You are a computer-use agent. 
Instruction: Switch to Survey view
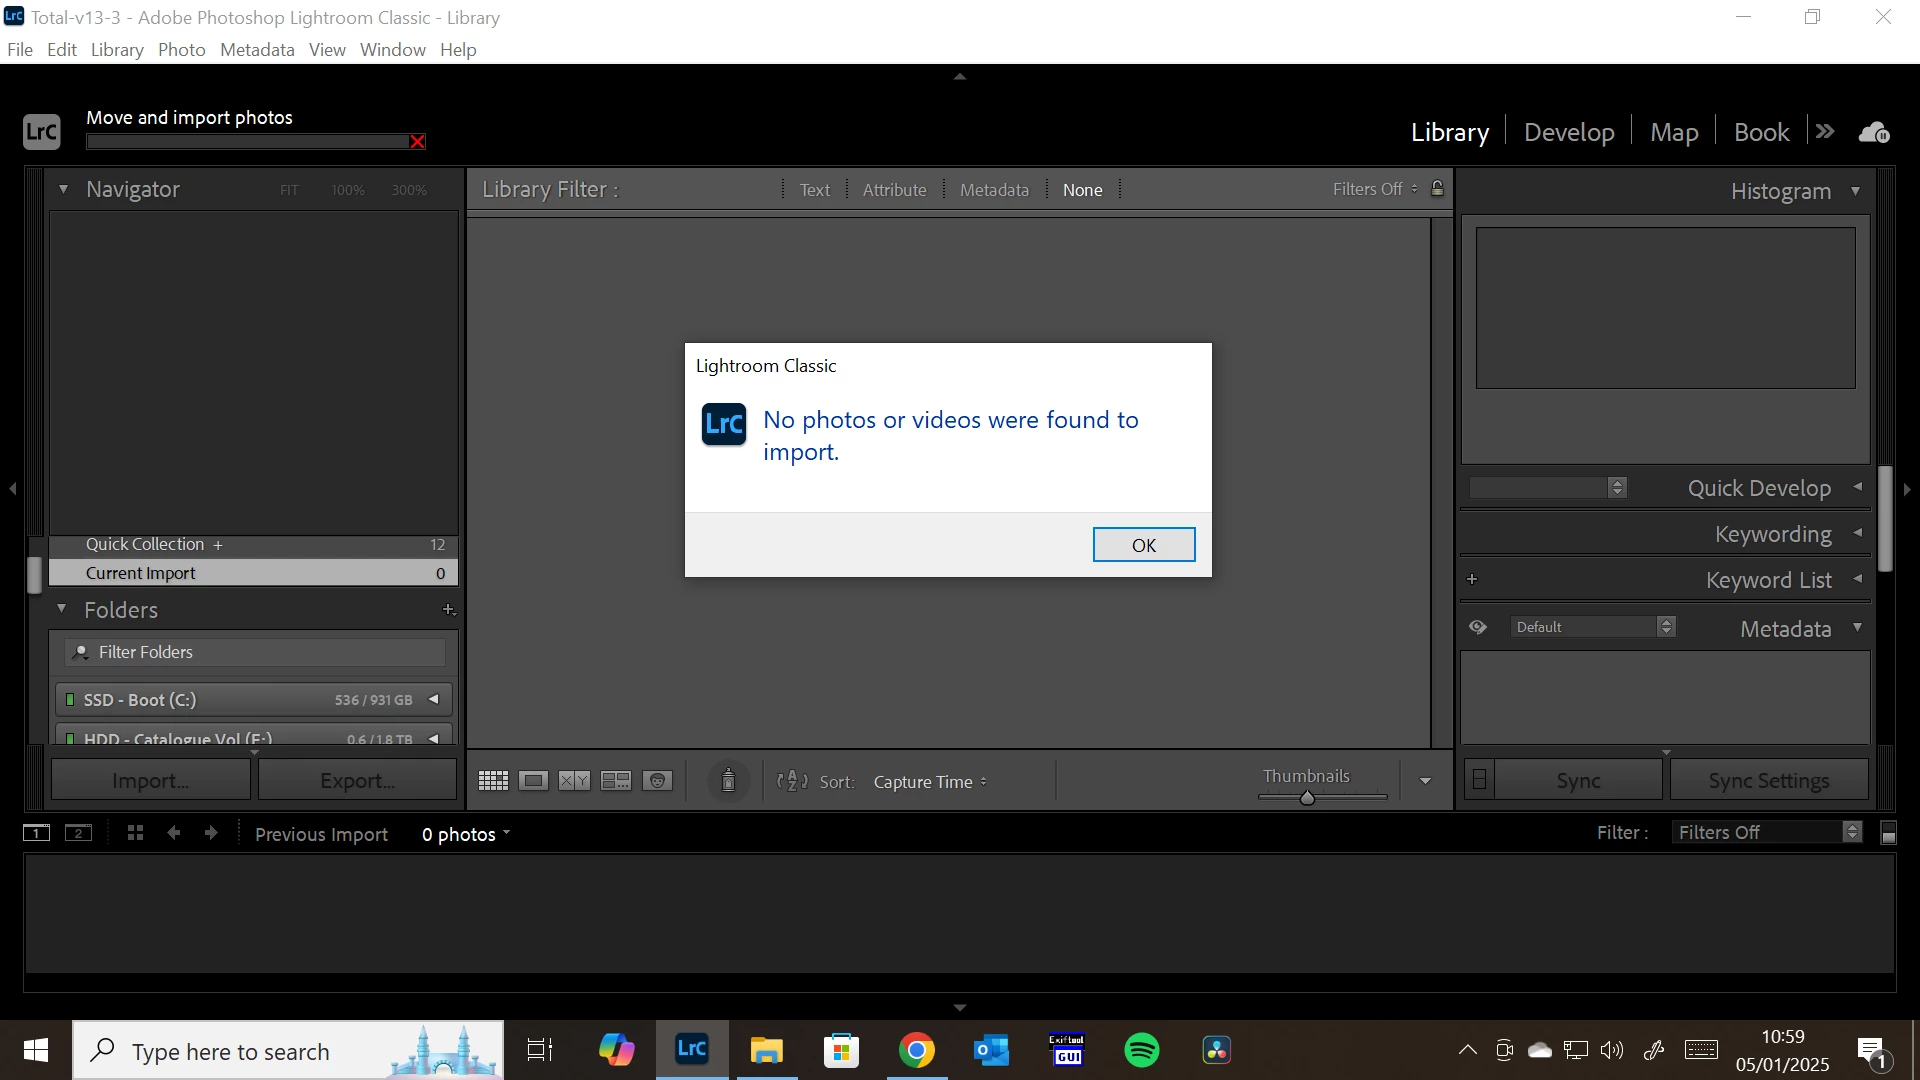coord(616,781)
